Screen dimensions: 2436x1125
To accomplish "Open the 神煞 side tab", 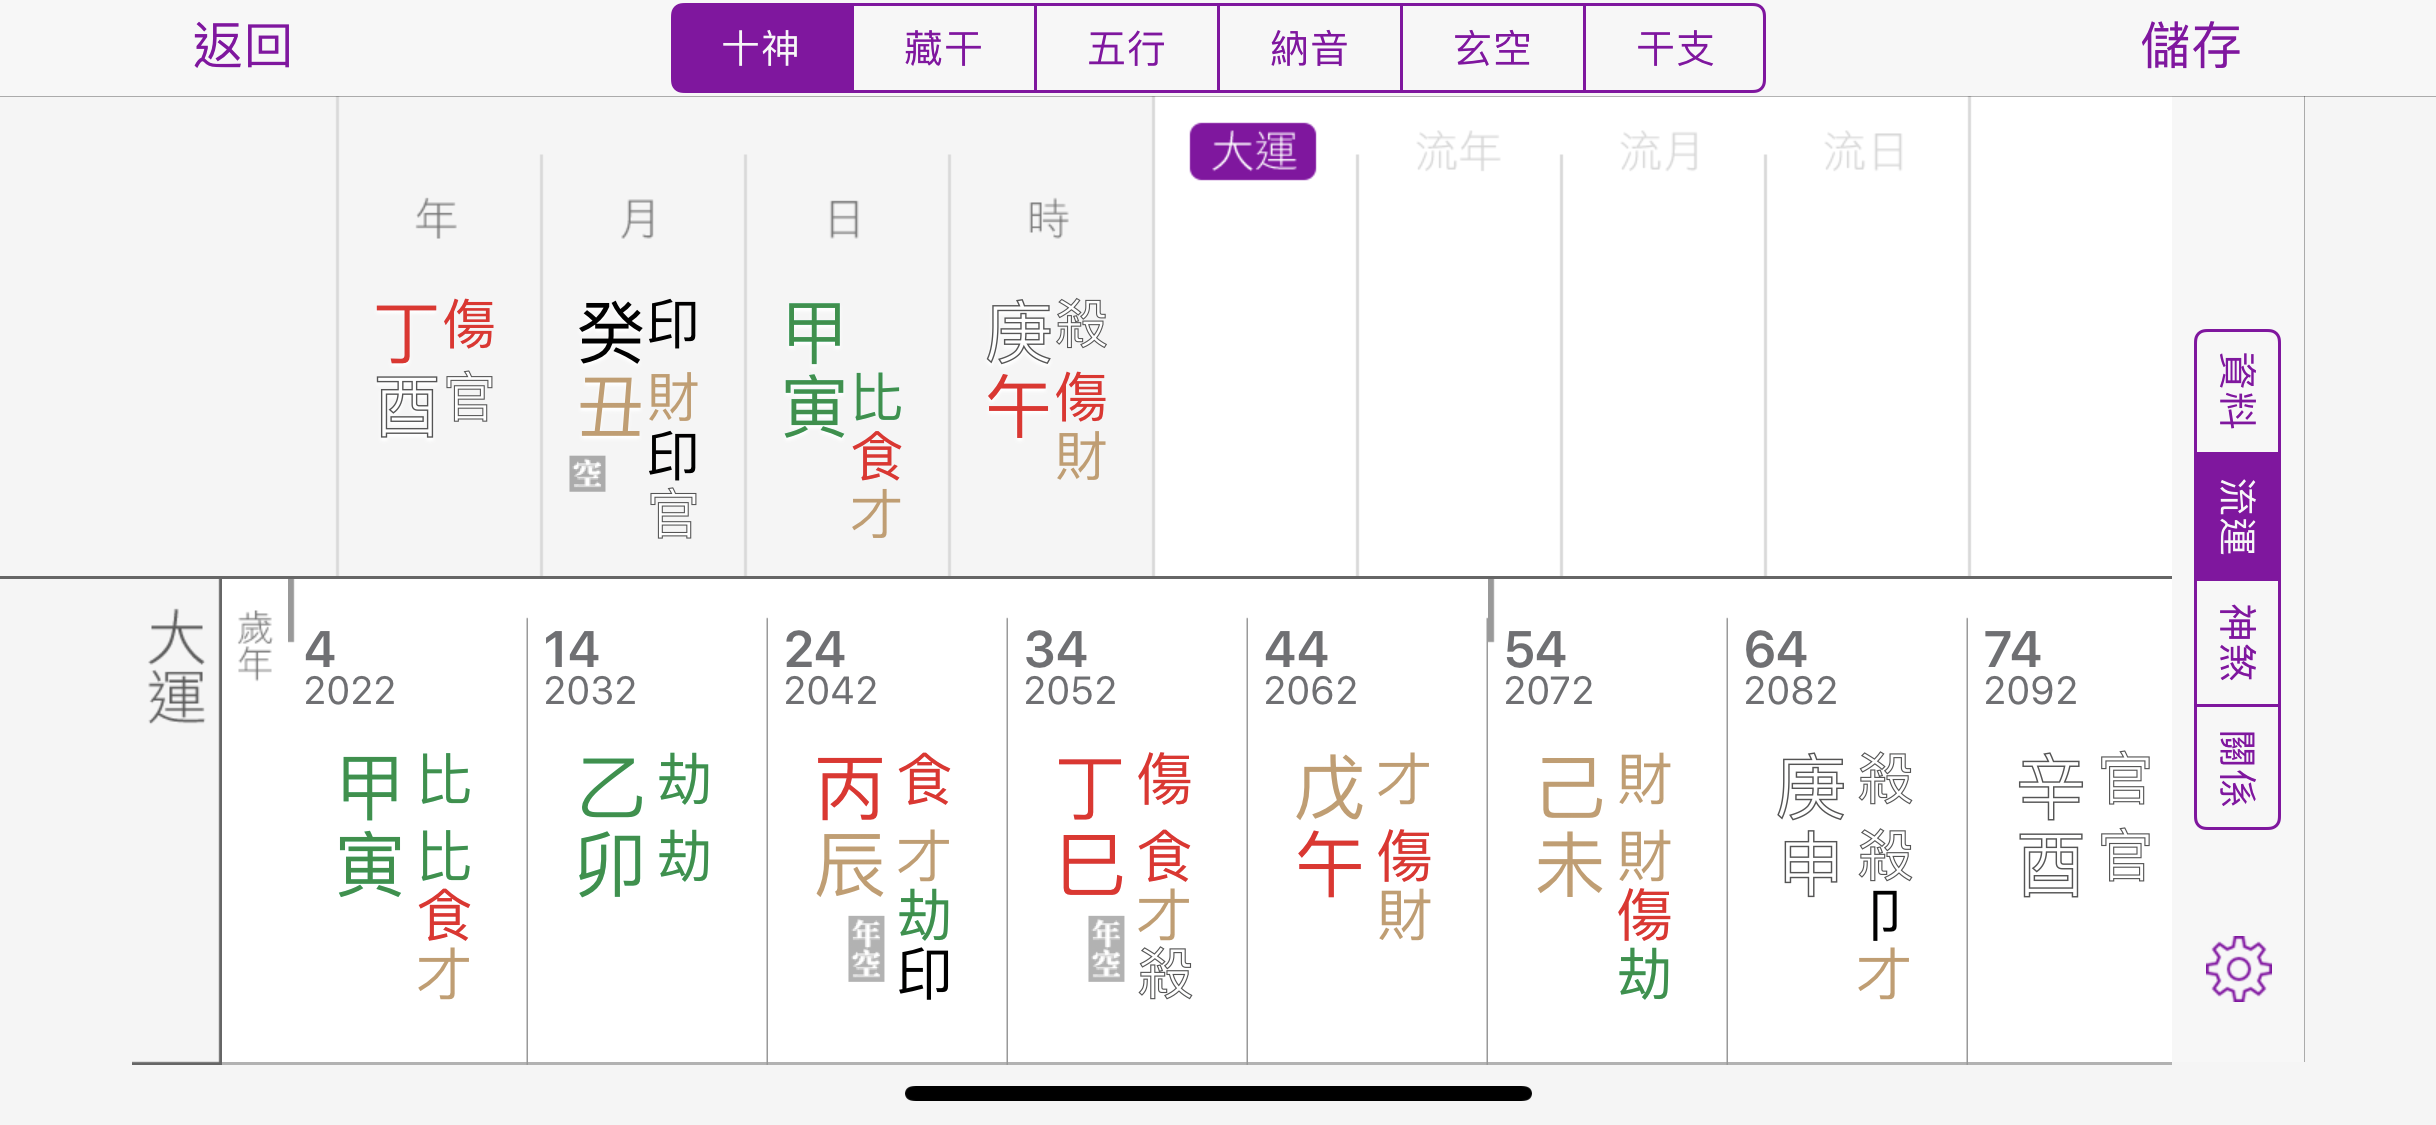I will [2237, 642].
